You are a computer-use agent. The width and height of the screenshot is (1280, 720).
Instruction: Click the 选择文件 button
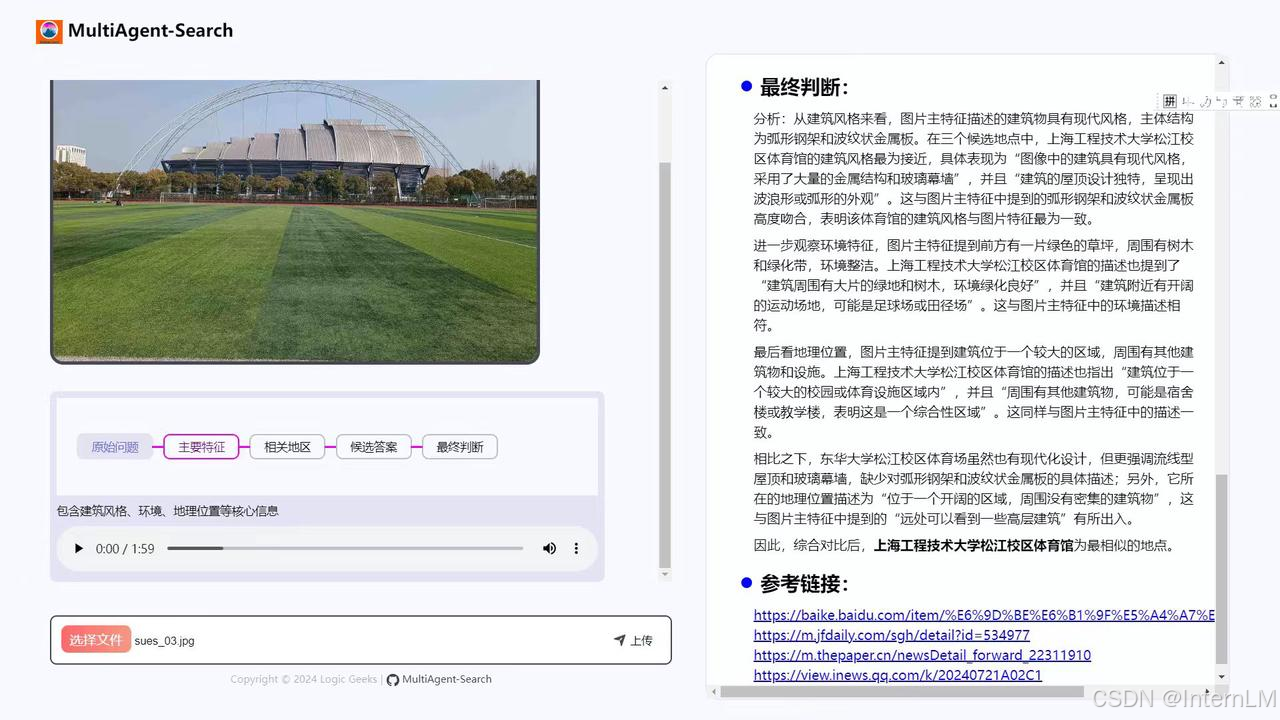[x=96, y=640]
